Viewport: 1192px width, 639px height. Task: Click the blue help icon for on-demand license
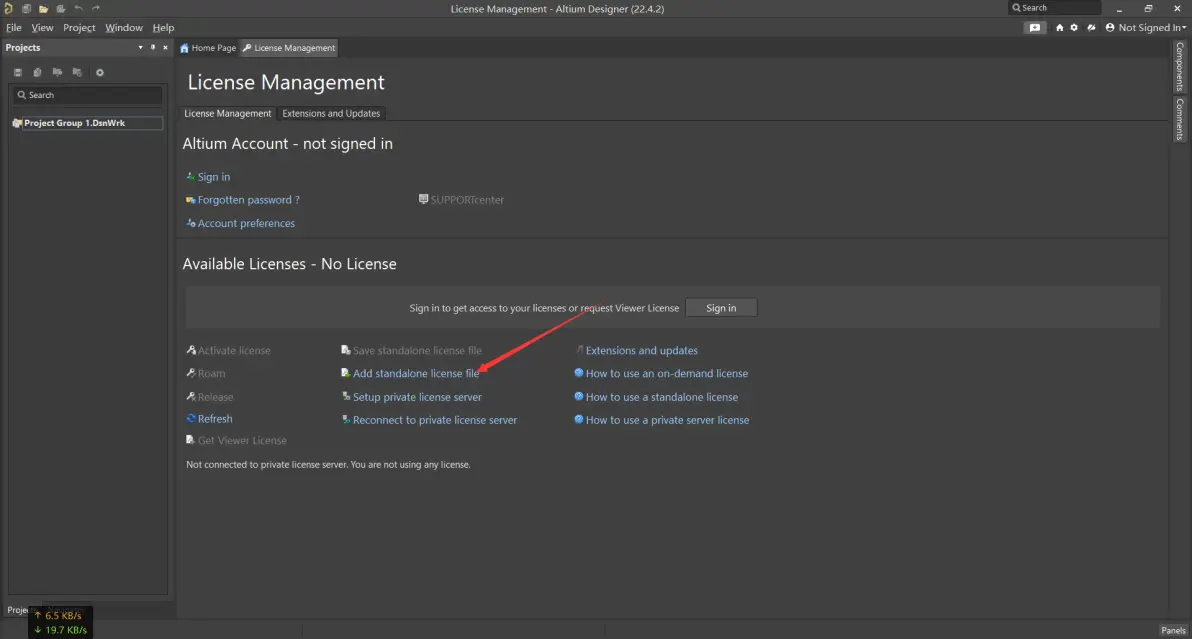[579, 373]
